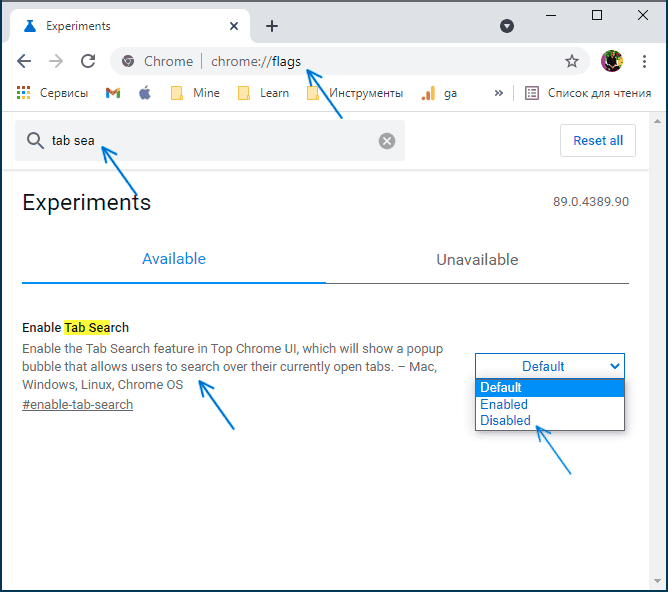Click version number 89.0.4389.90
The width and height of the screenshot is (668, 592).
coord(591,201)
